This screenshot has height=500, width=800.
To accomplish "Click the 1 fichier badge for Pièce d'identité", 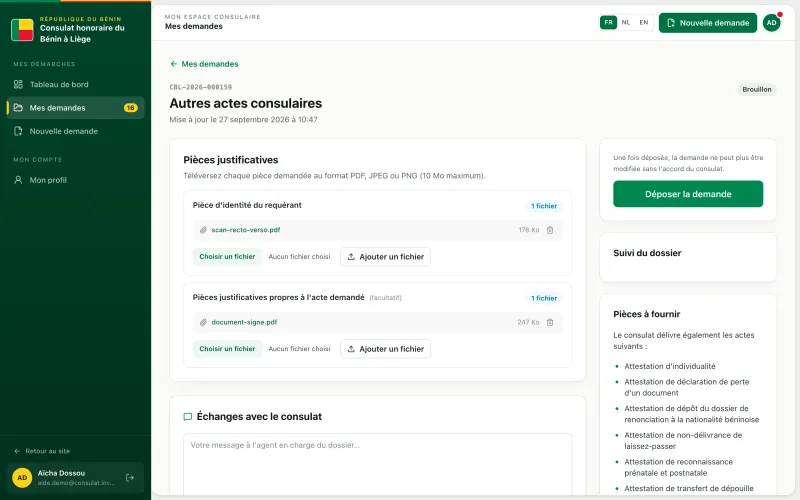I will (544, 206).
